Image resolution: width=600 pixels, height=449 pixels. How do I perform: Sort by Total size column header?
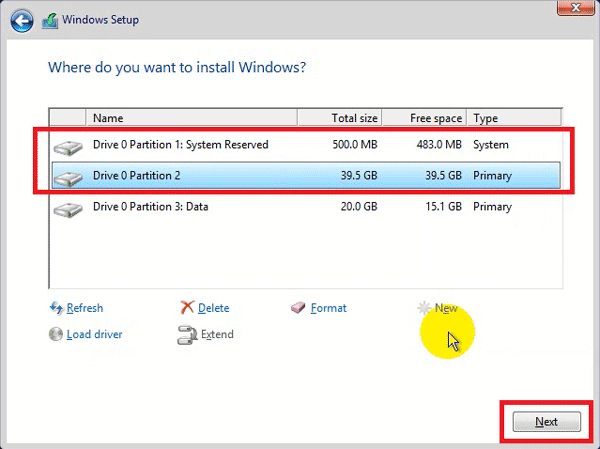click(x=340, y=118)
